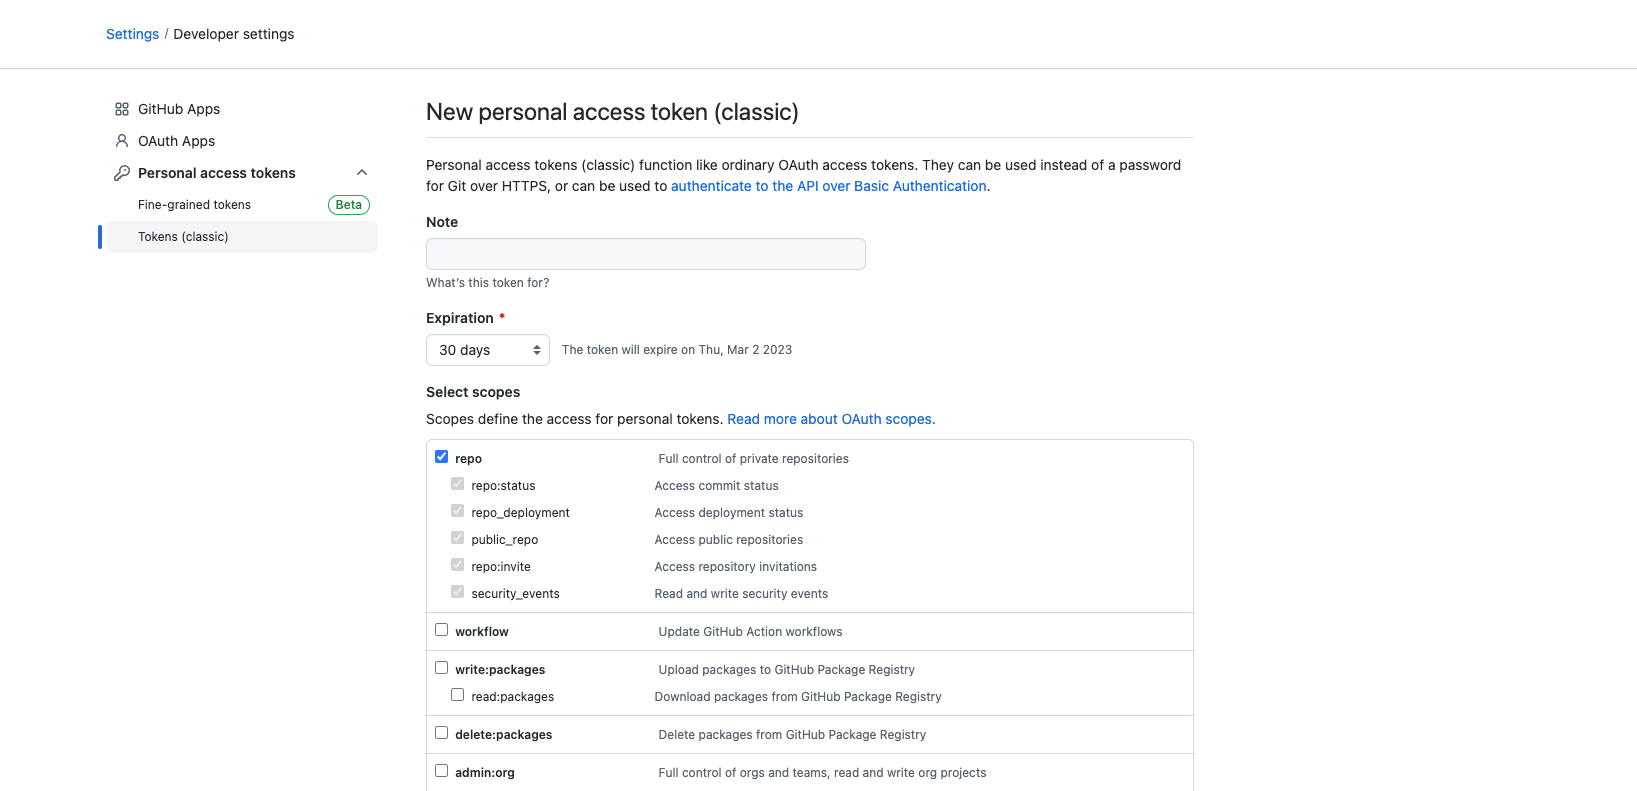The width and height of the screenshot is (1637, 791).
Task: Click the OAuth Apps person icon
Action: (x=122, y=141)
